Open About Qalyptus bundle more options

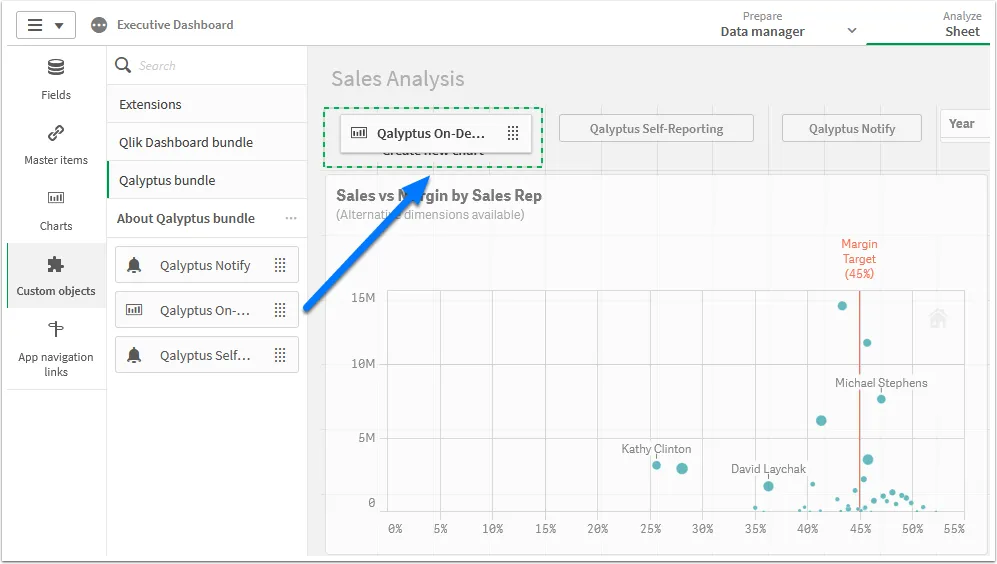point(291,218)
